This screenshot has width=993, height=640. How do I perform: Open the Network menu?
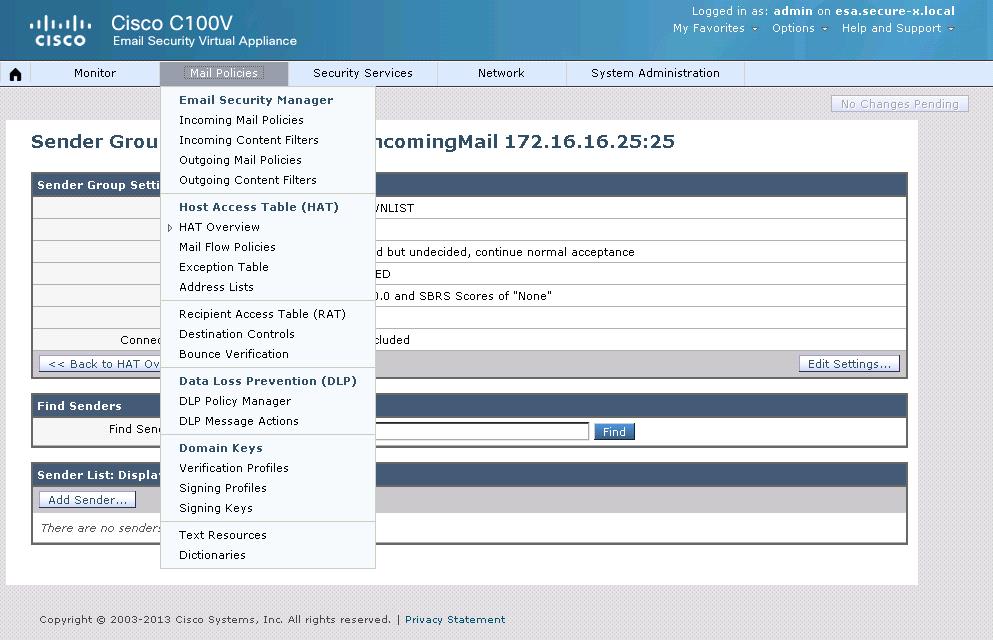501,73
